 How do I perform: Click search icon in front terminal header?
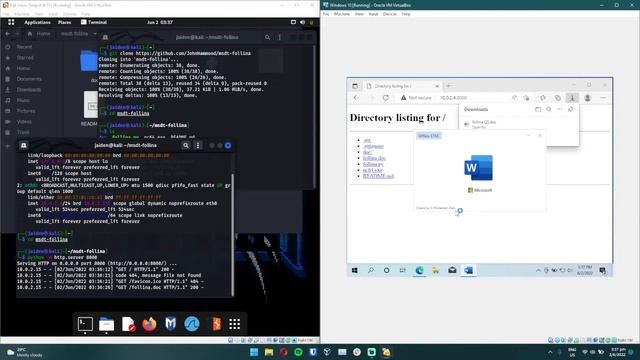(x=186, y=145)
